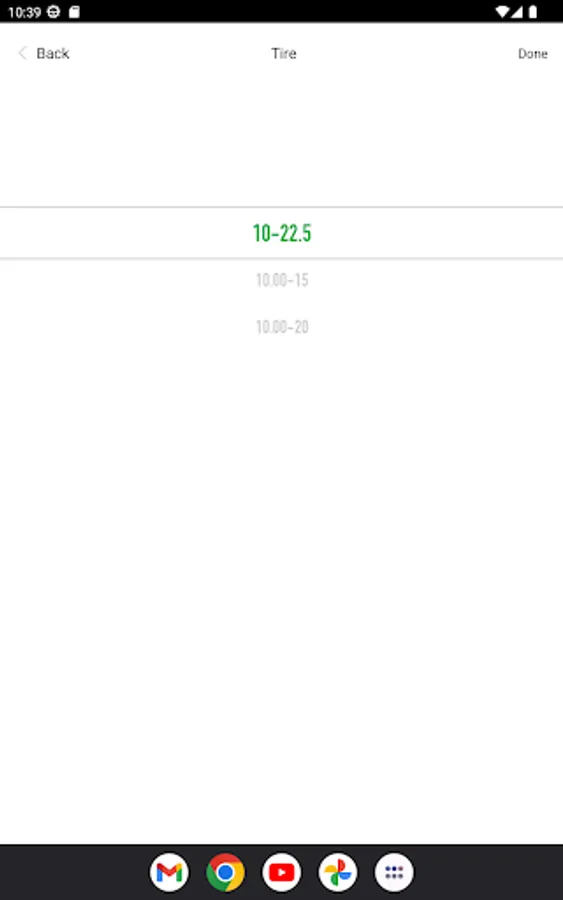The image size is (563, 900).
Task: Tap the 10:39 clock in status bar
Action: [x=24, y=12]
